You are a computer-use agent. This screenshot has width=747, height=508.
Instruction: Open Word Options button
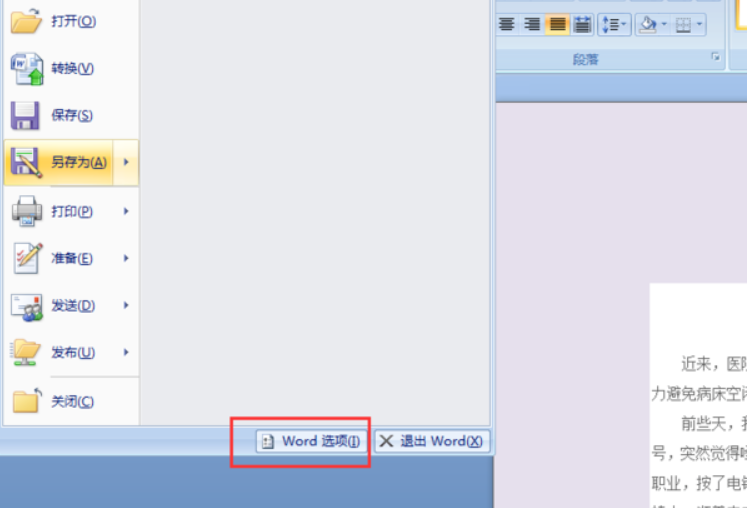[312, 441]
